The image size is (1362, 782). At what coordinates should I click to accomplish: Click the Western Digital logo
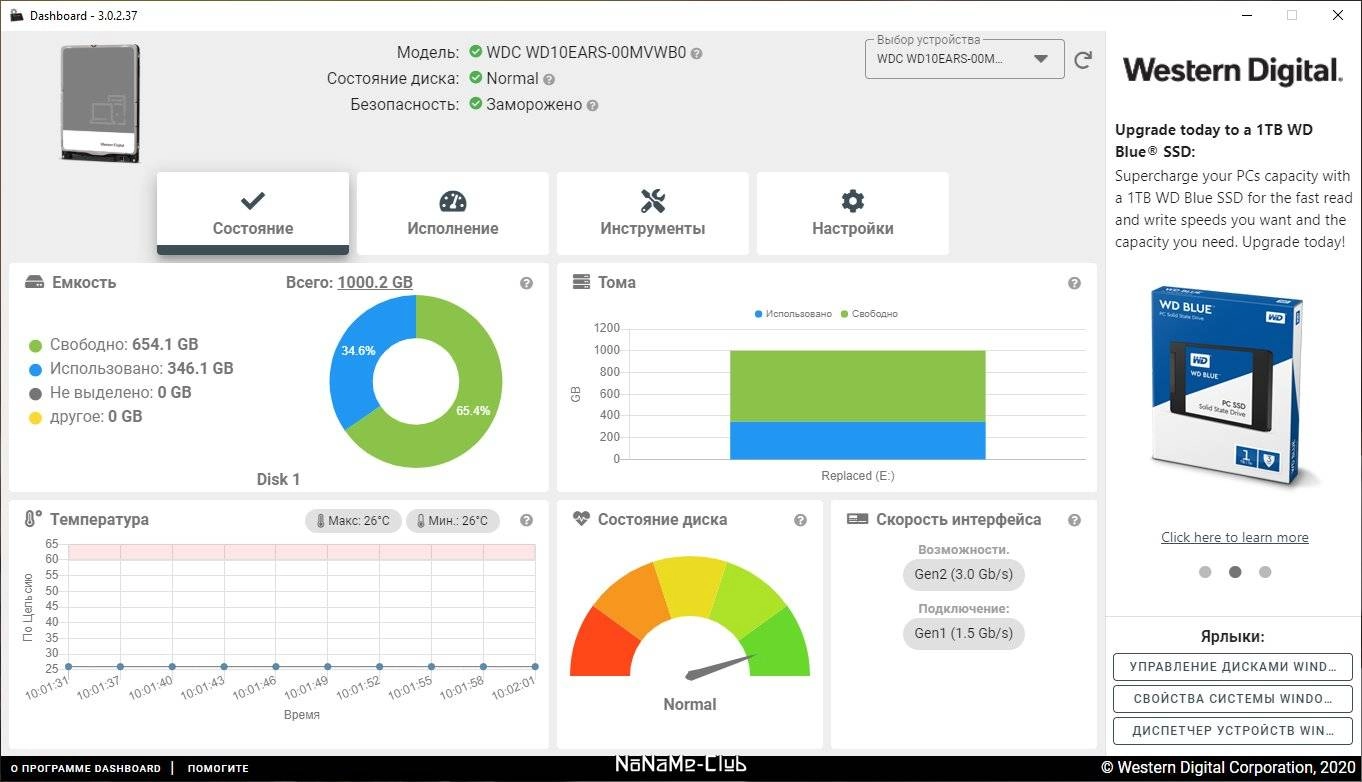point(1232,71)
